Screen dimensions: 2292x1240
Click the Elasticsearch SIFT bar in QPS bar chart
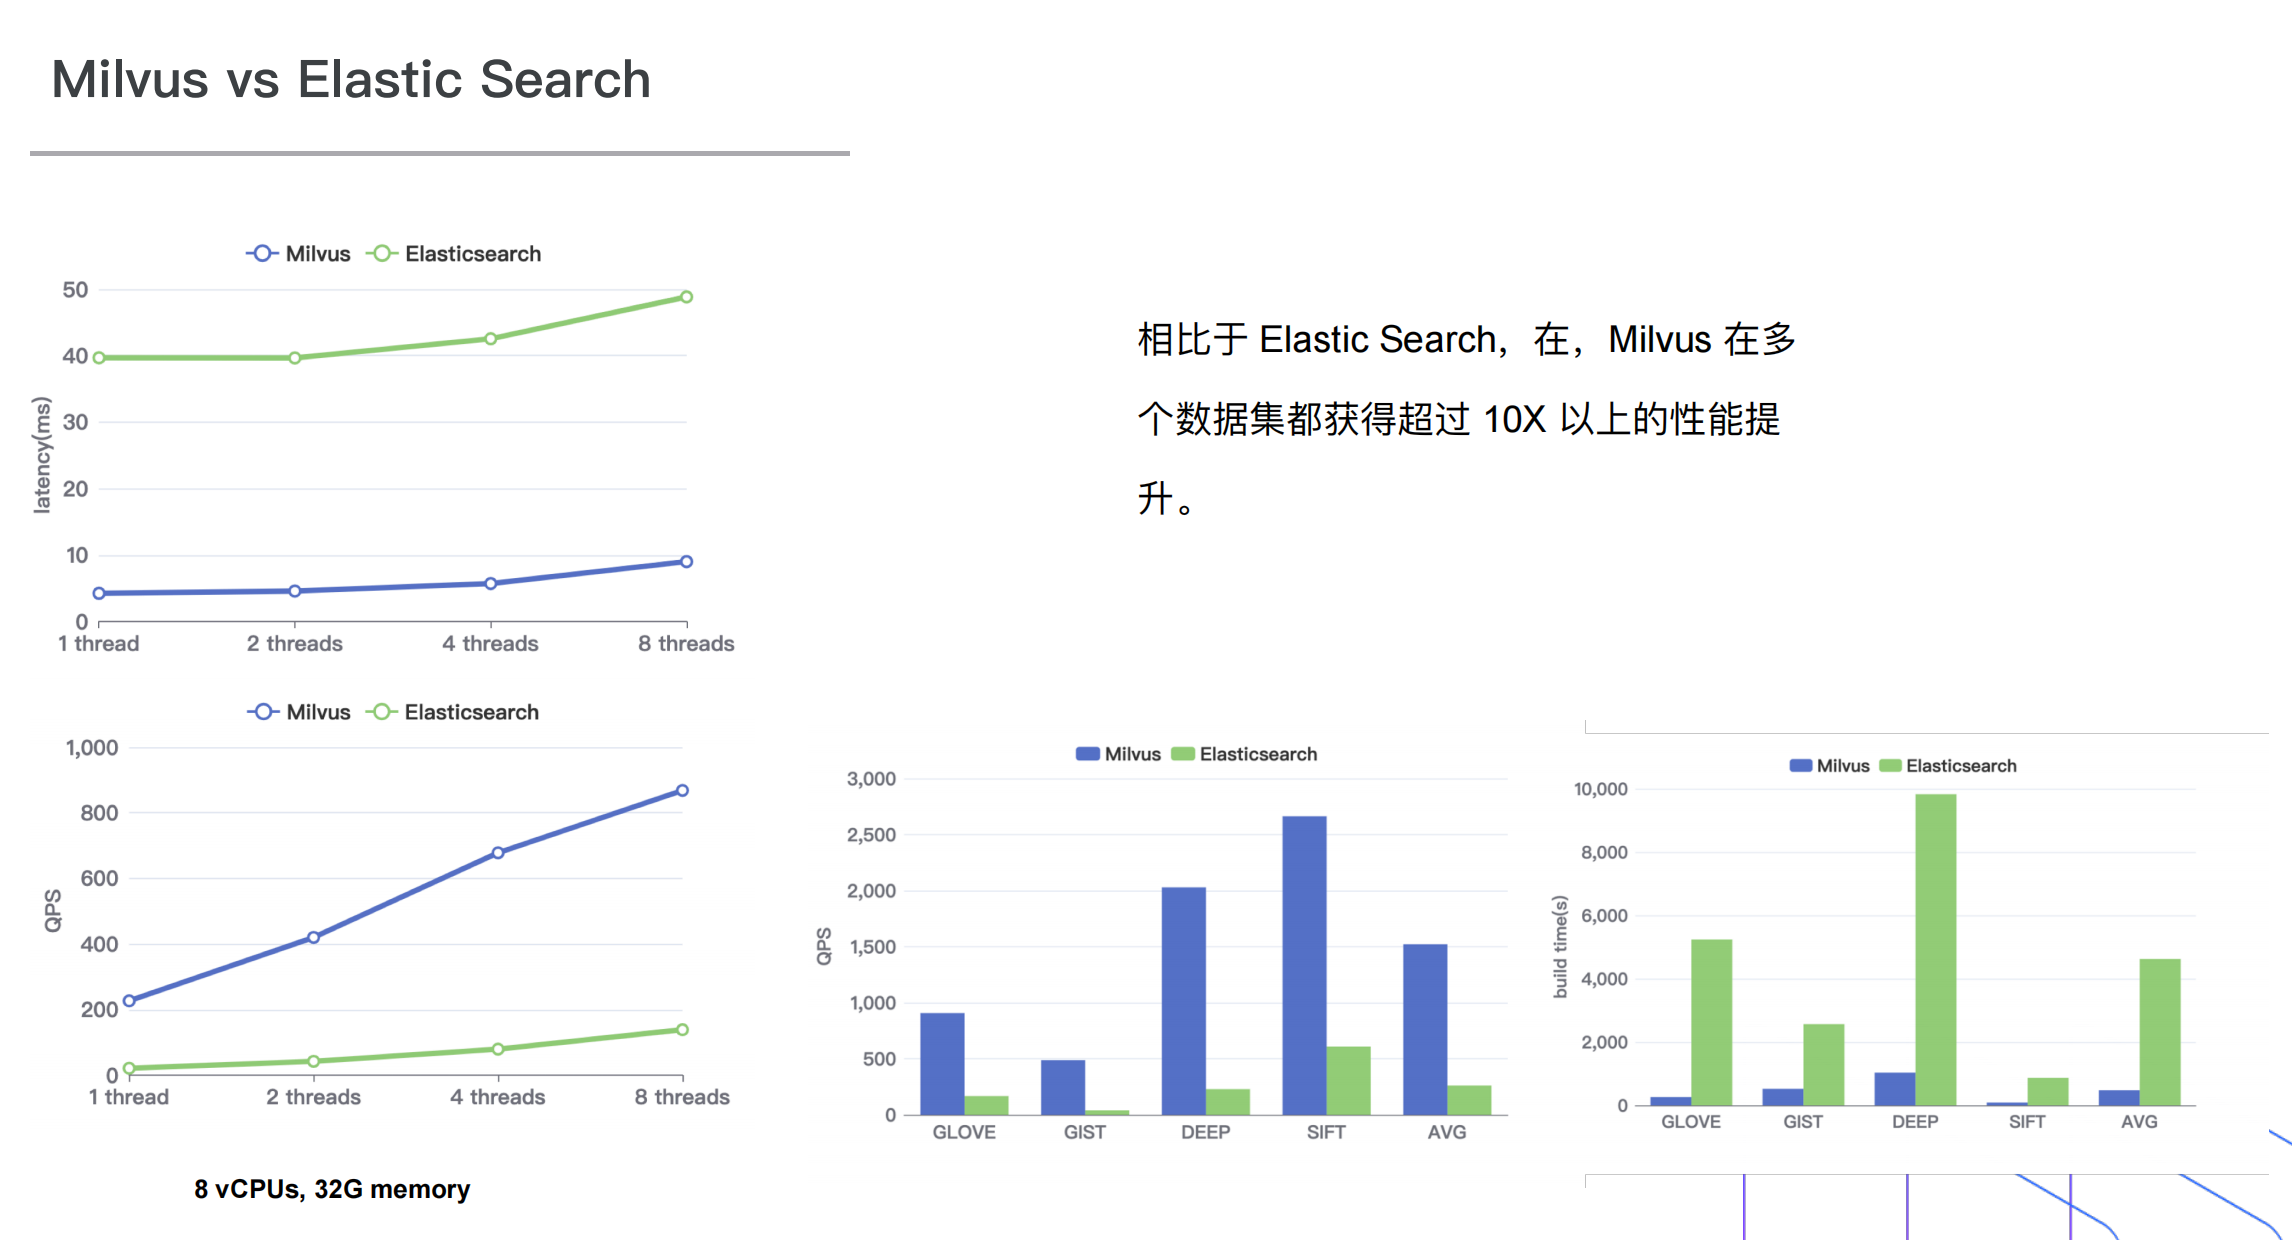coord(1349,1081)
